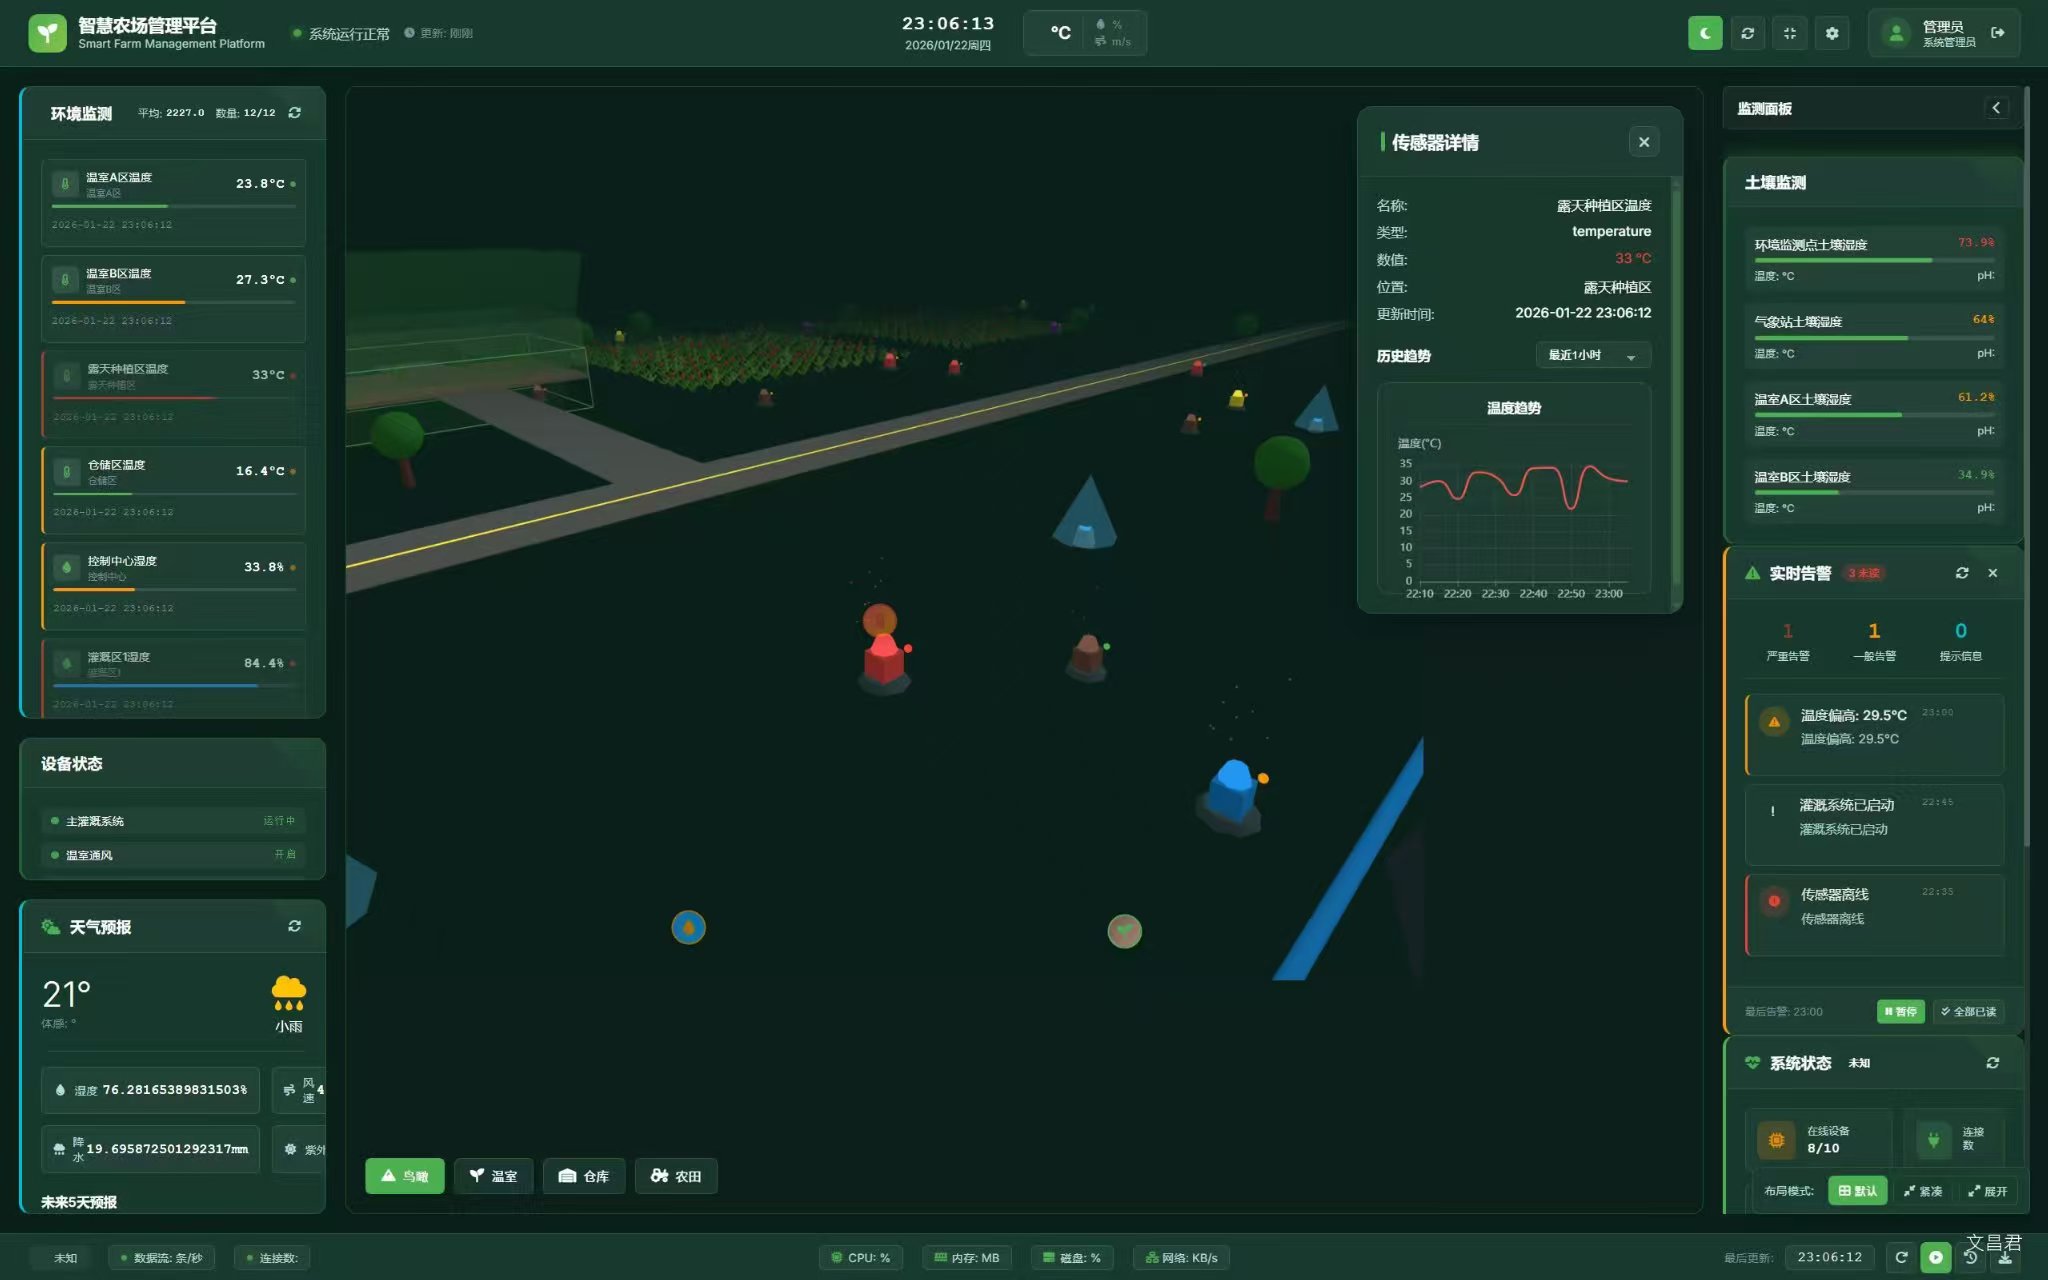The image size is (2048, 1280).
Task: Toggle auto-refresh with the green play button
Action: click(1936, 1258)
